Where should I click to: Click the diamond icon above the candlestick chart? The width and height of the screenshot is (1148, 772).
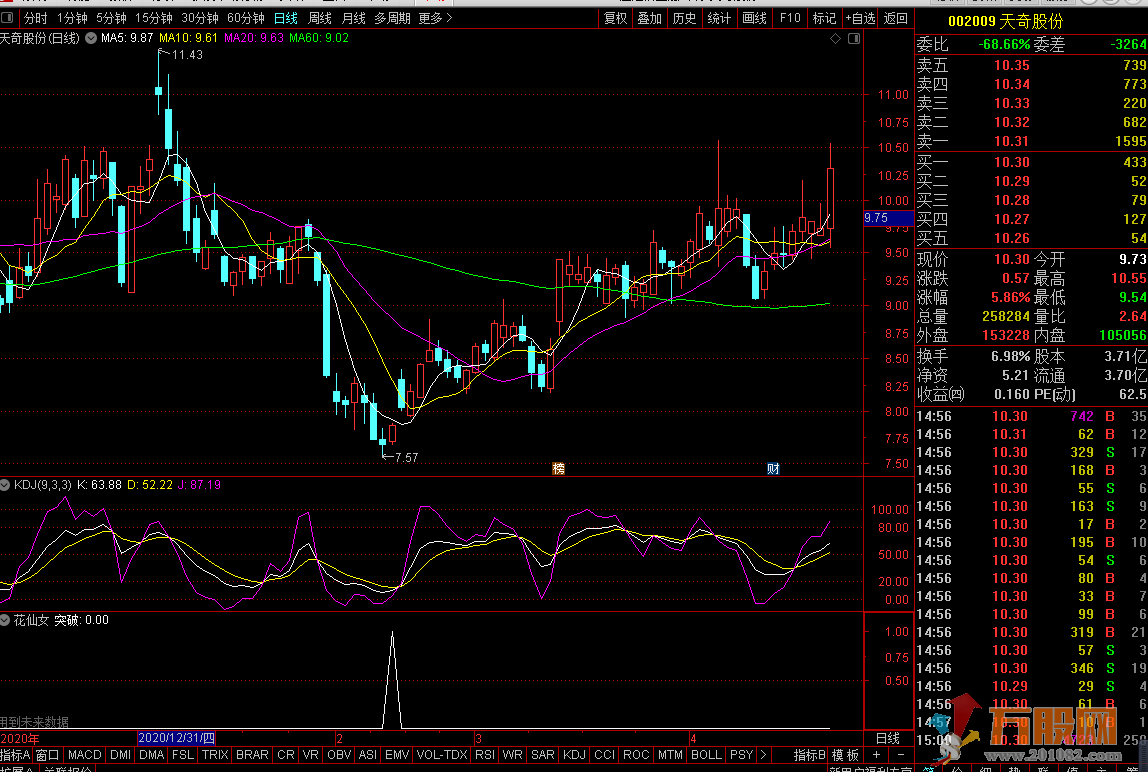point(835,38)
